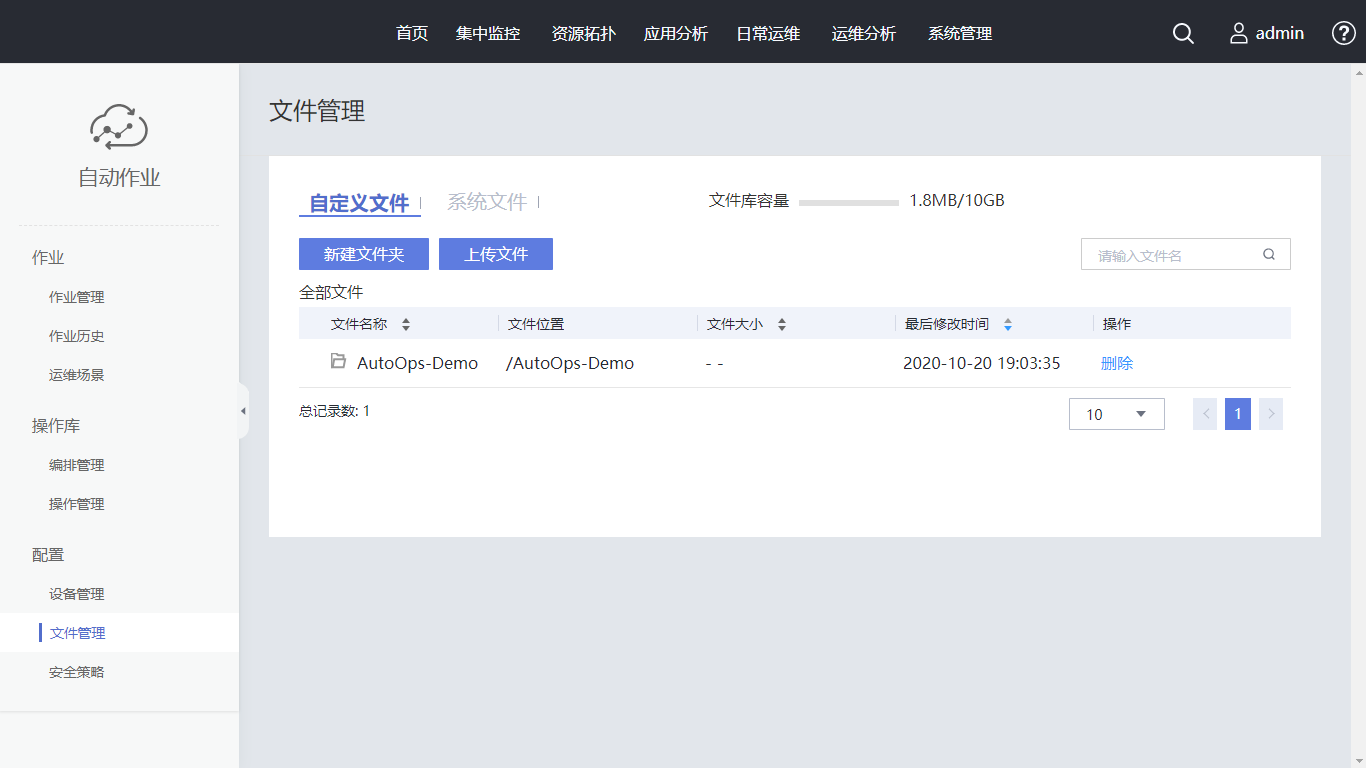Screen dimensions: 1366x768
Task: Open the admin user account menu
Action: coord(1266,33)
